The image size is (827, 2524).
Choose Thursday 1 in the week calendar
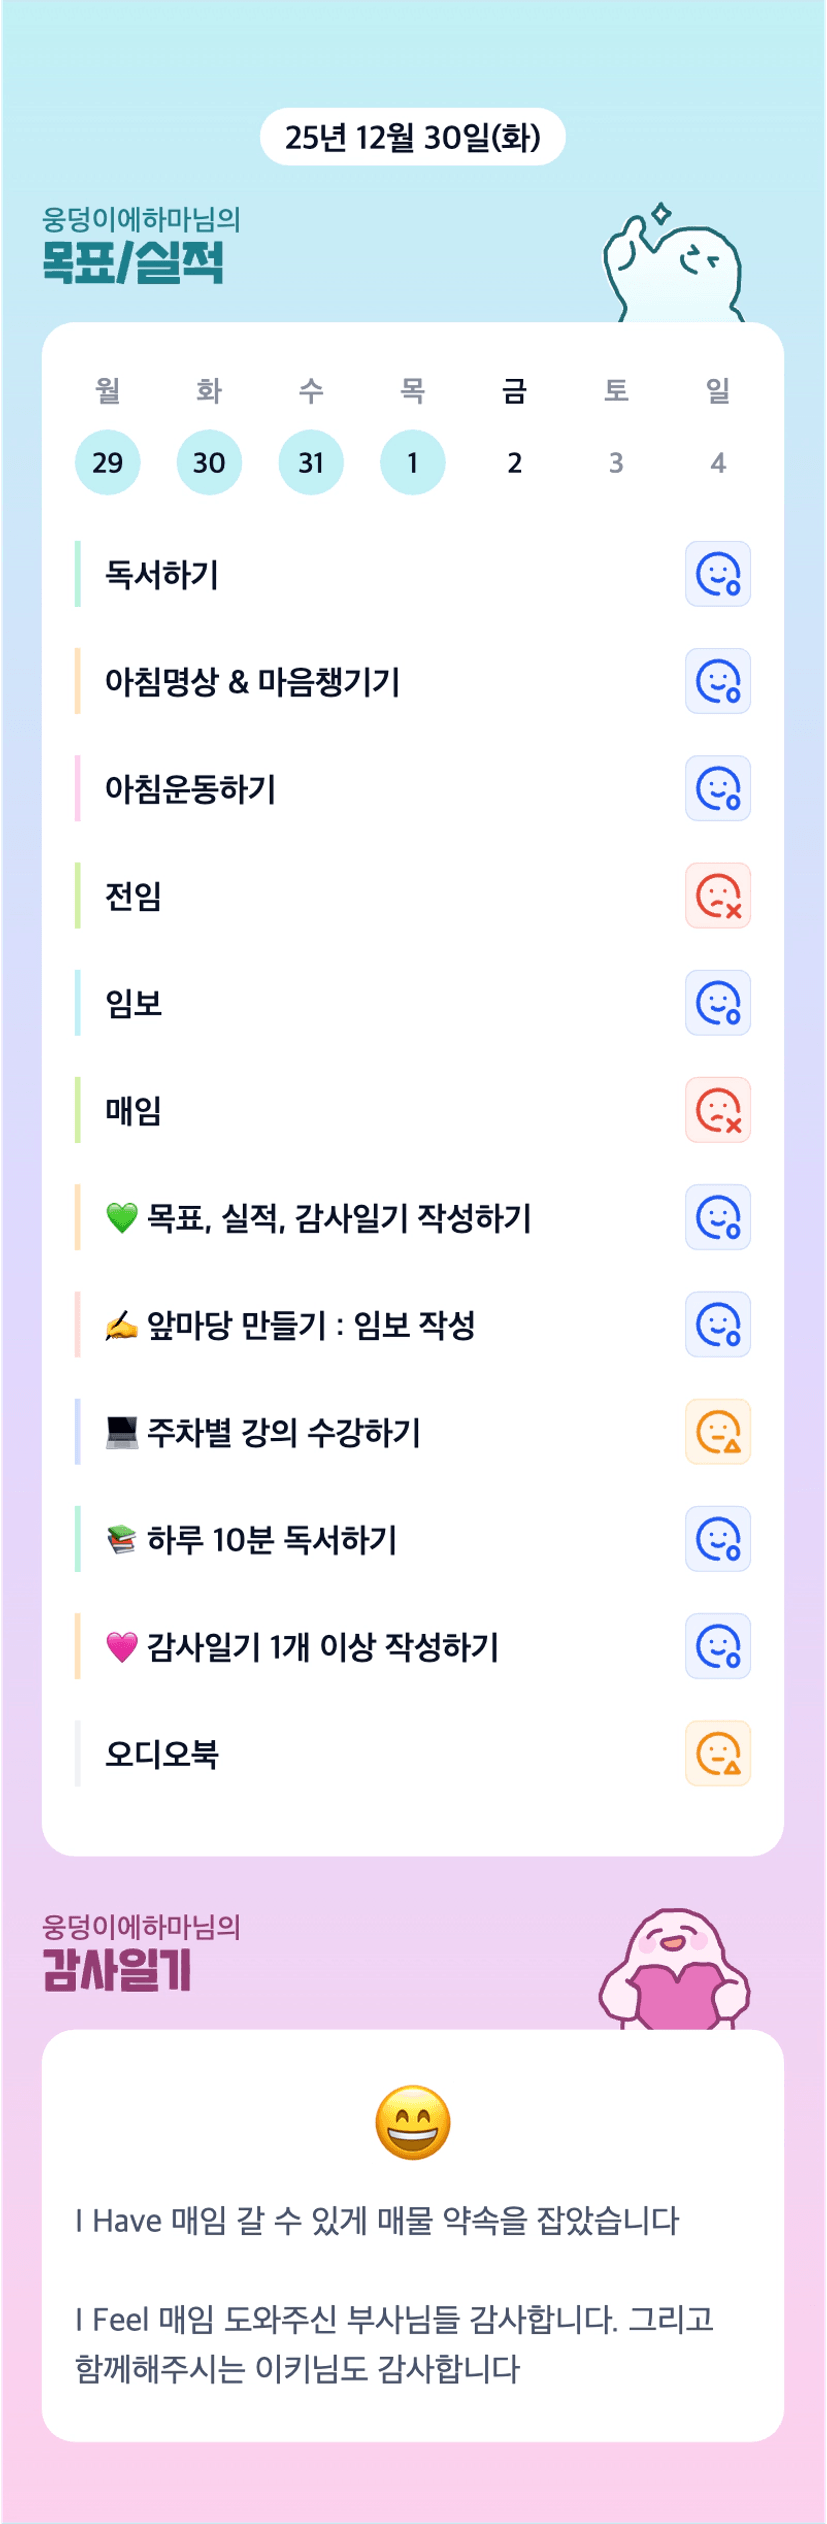pos(412,462)
